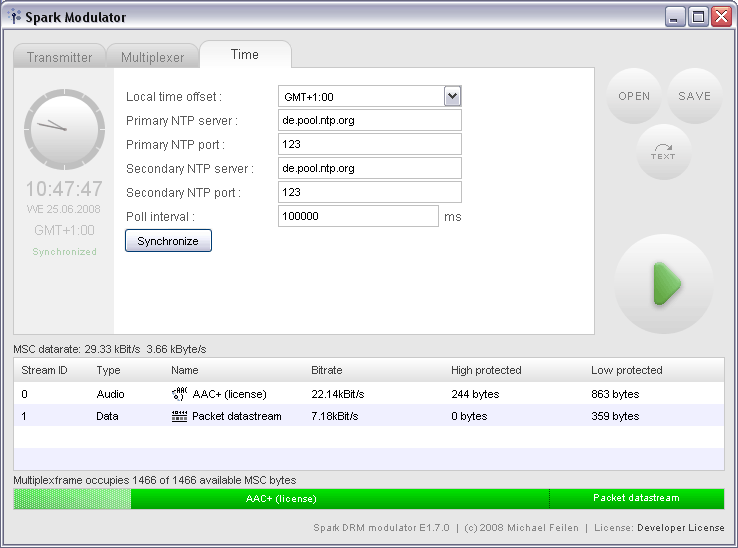Close the Spark Modulator window
738x548 pixels.
pyautogui.click(x=722, y=17)
